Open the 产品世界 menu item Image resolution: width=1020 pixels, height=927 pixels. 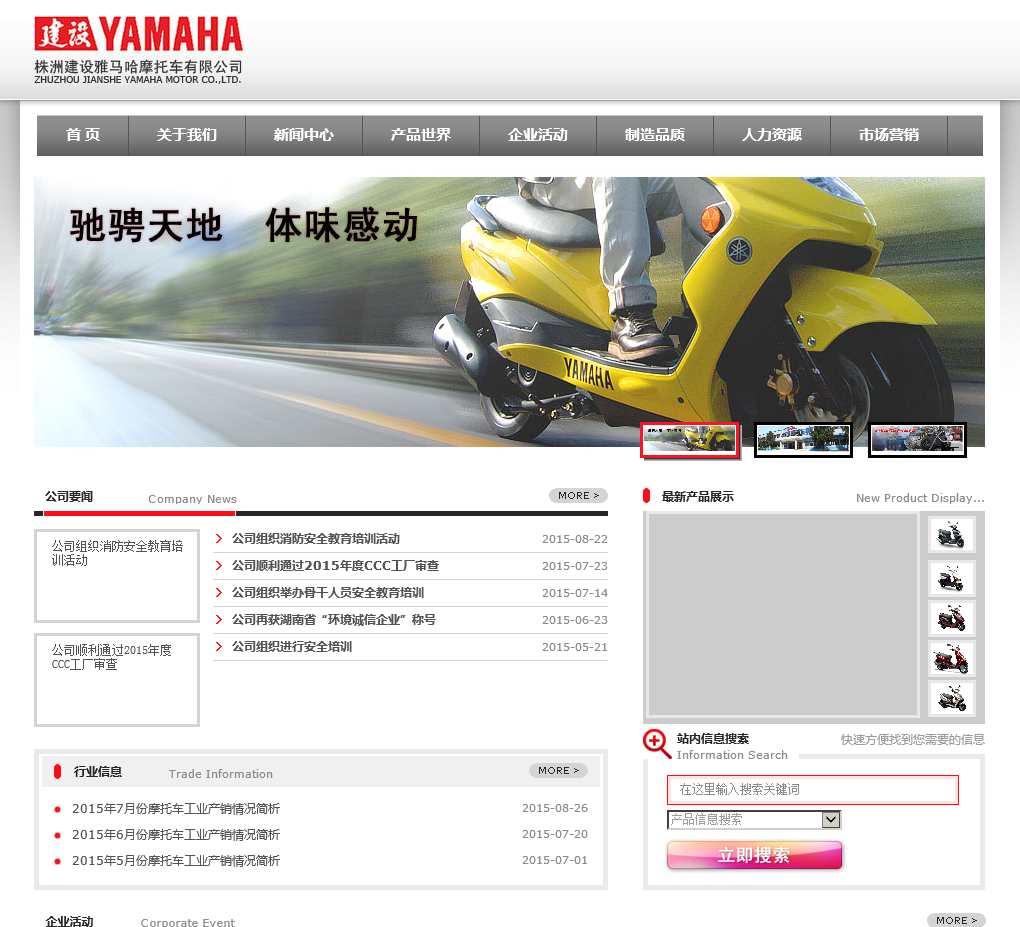click(x=421, y=135)
